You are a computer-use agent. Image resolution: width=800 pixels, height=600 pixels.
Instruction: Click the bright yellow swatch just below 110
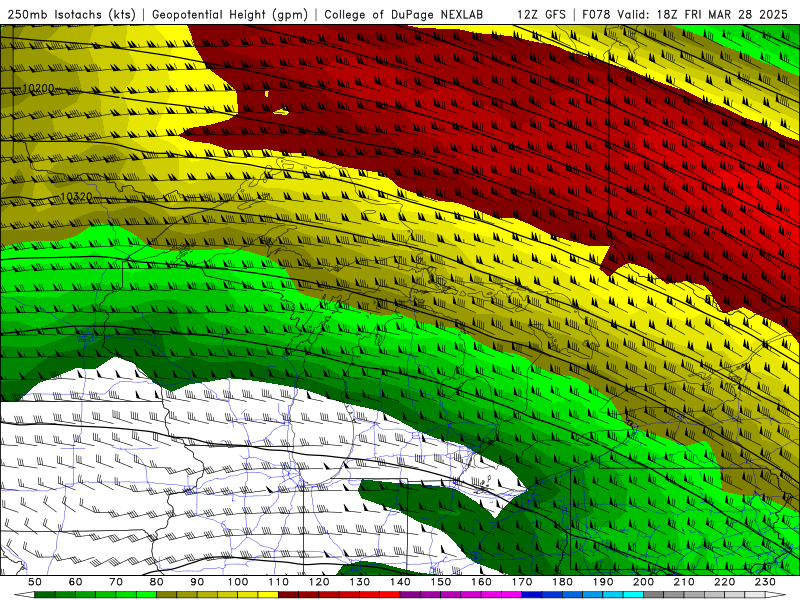pos(268,595)
